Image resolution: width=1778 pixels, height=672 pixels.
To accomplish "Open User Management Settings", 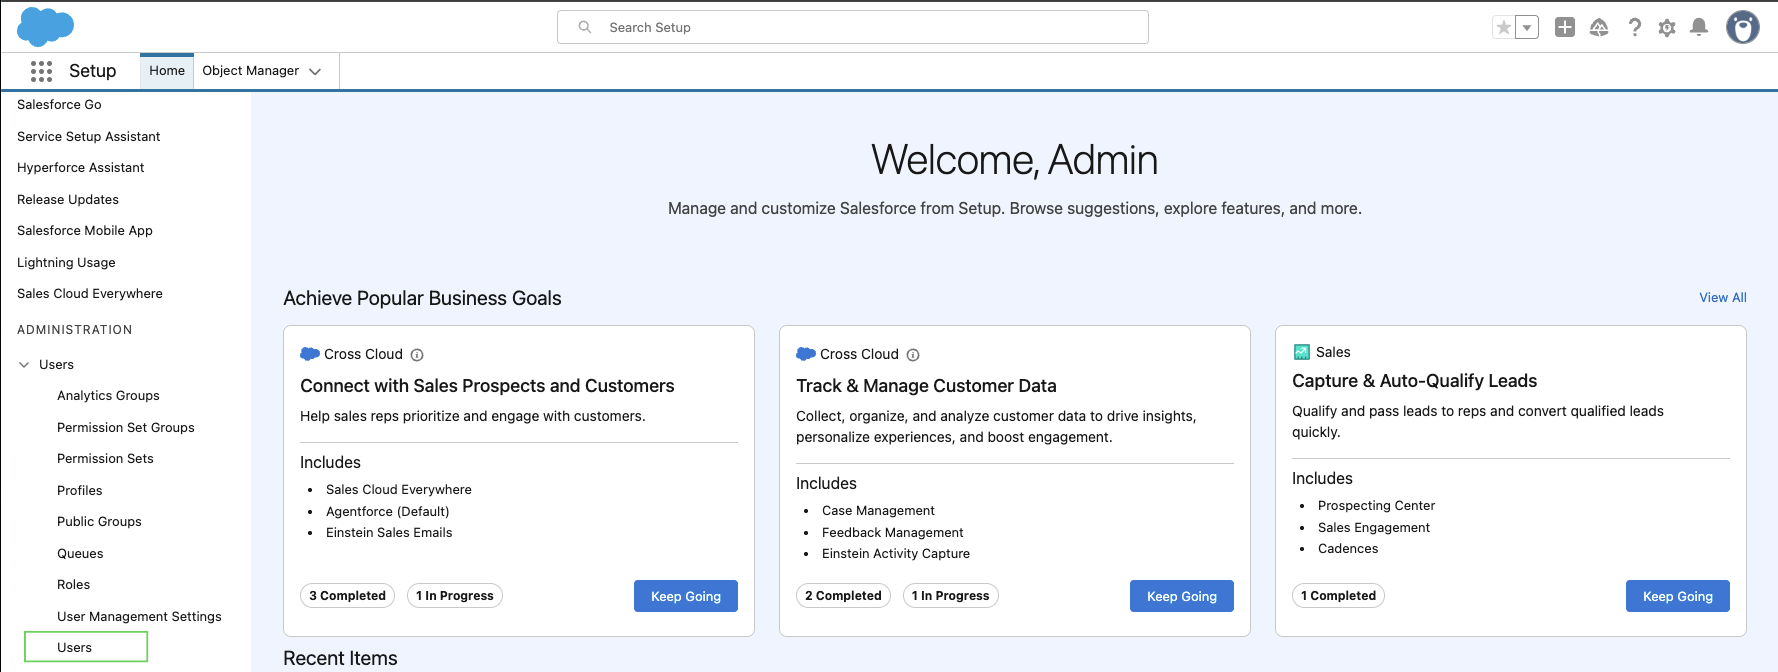I will point(139,617).
